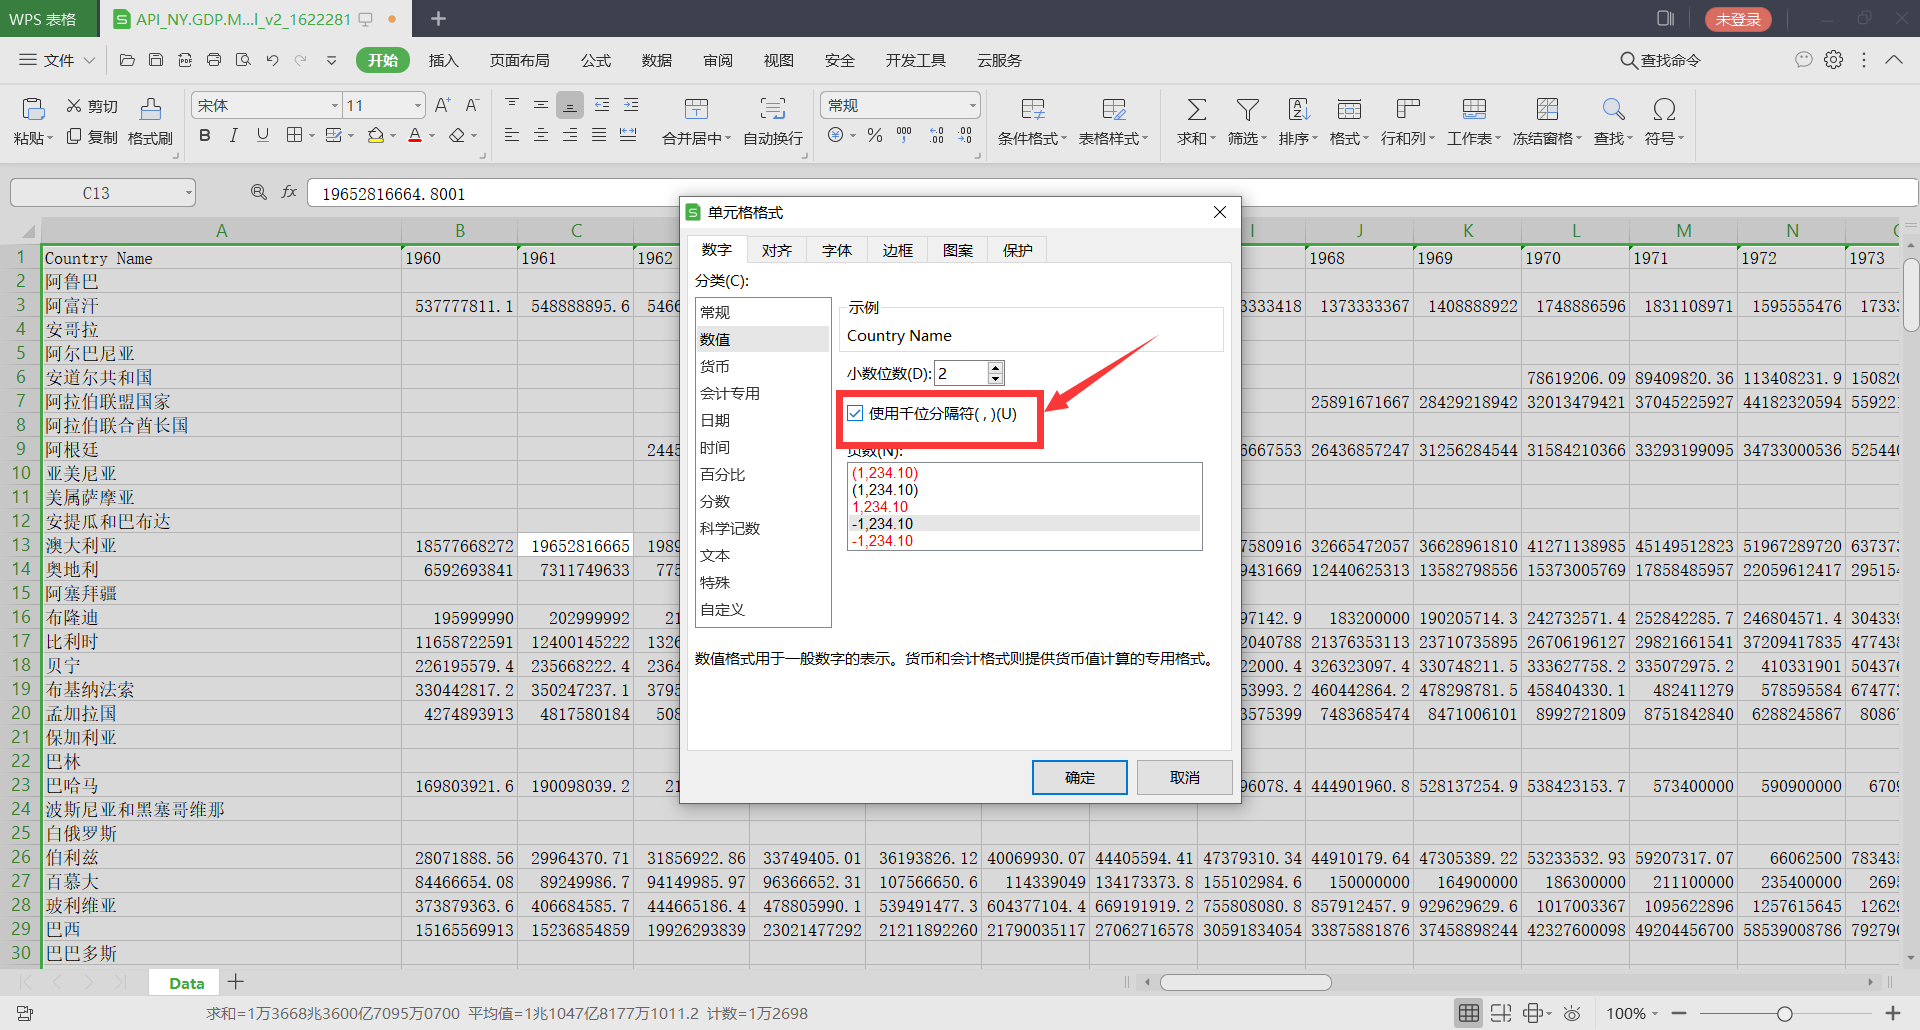Toggle underline formatting
Image resolution: width=1920 pixels, height=1030 pixels.
point(262,135)
